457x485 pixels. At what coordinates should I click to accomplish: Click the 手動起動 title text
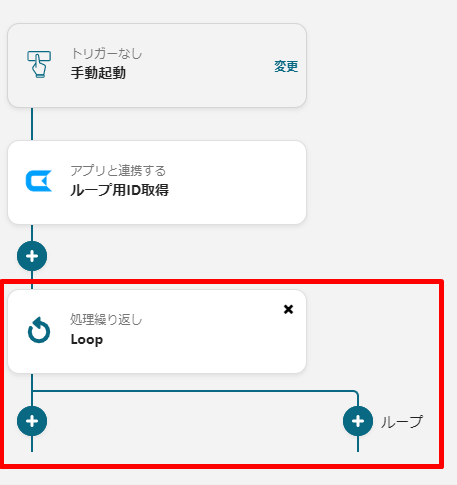pyautogui.click(x=98, y=73)
